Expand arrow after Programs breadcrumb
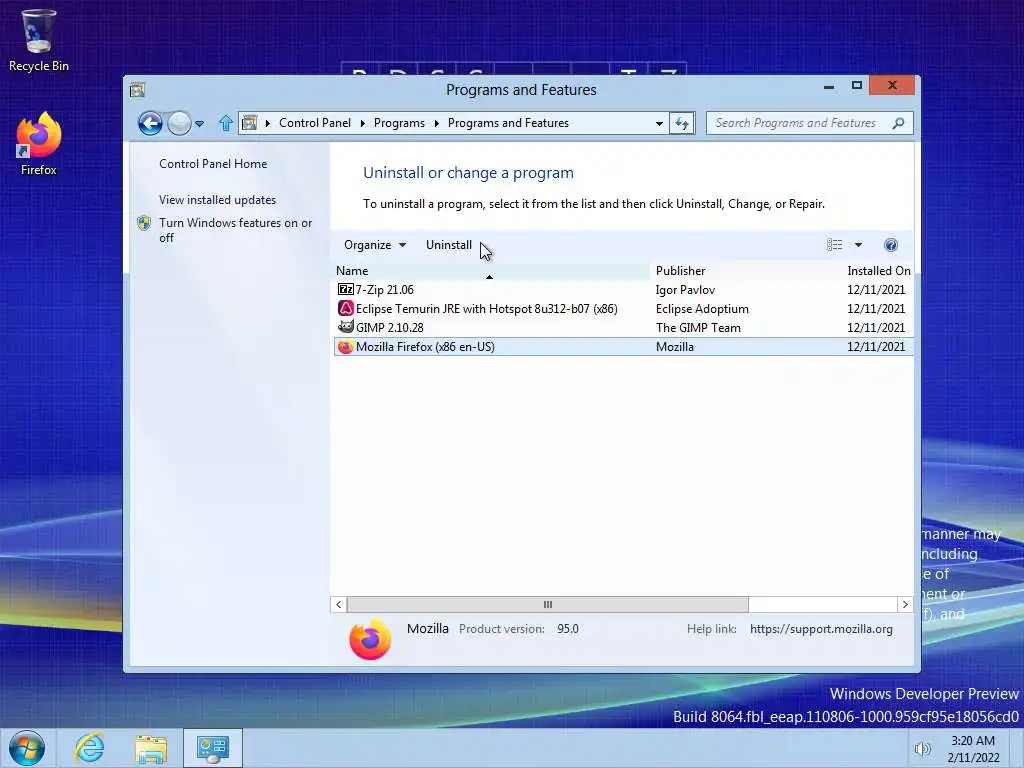The image size is (1024, 768). point(436,123)
